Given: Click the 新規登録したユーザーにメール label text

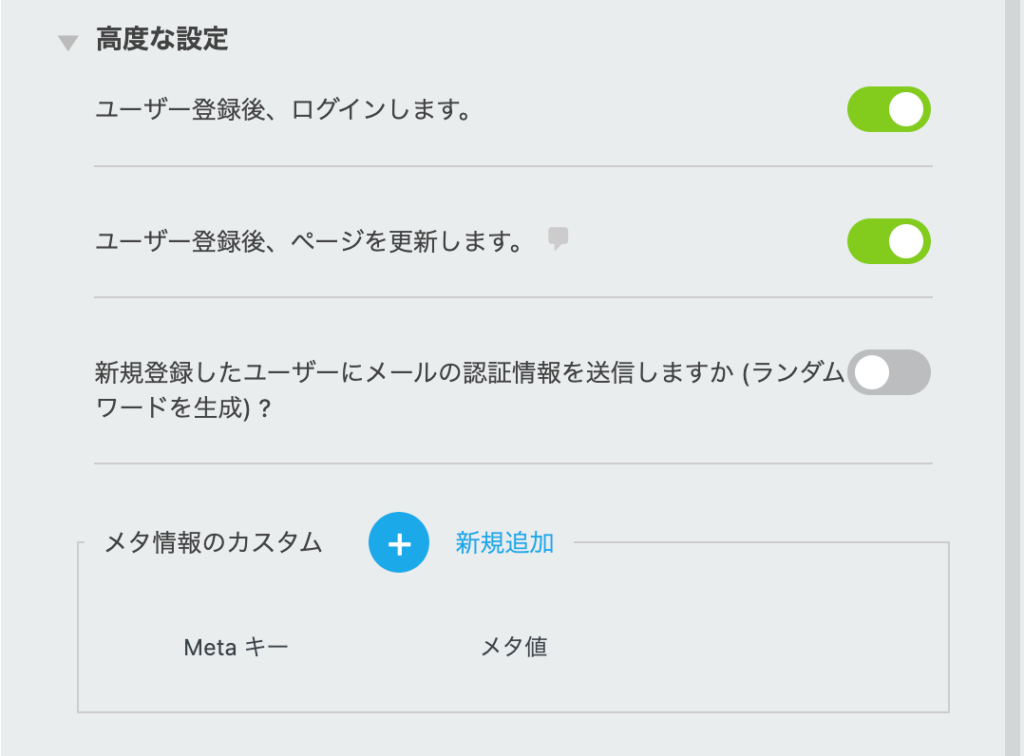Looking at the screenshot, I should click(470, 373).
